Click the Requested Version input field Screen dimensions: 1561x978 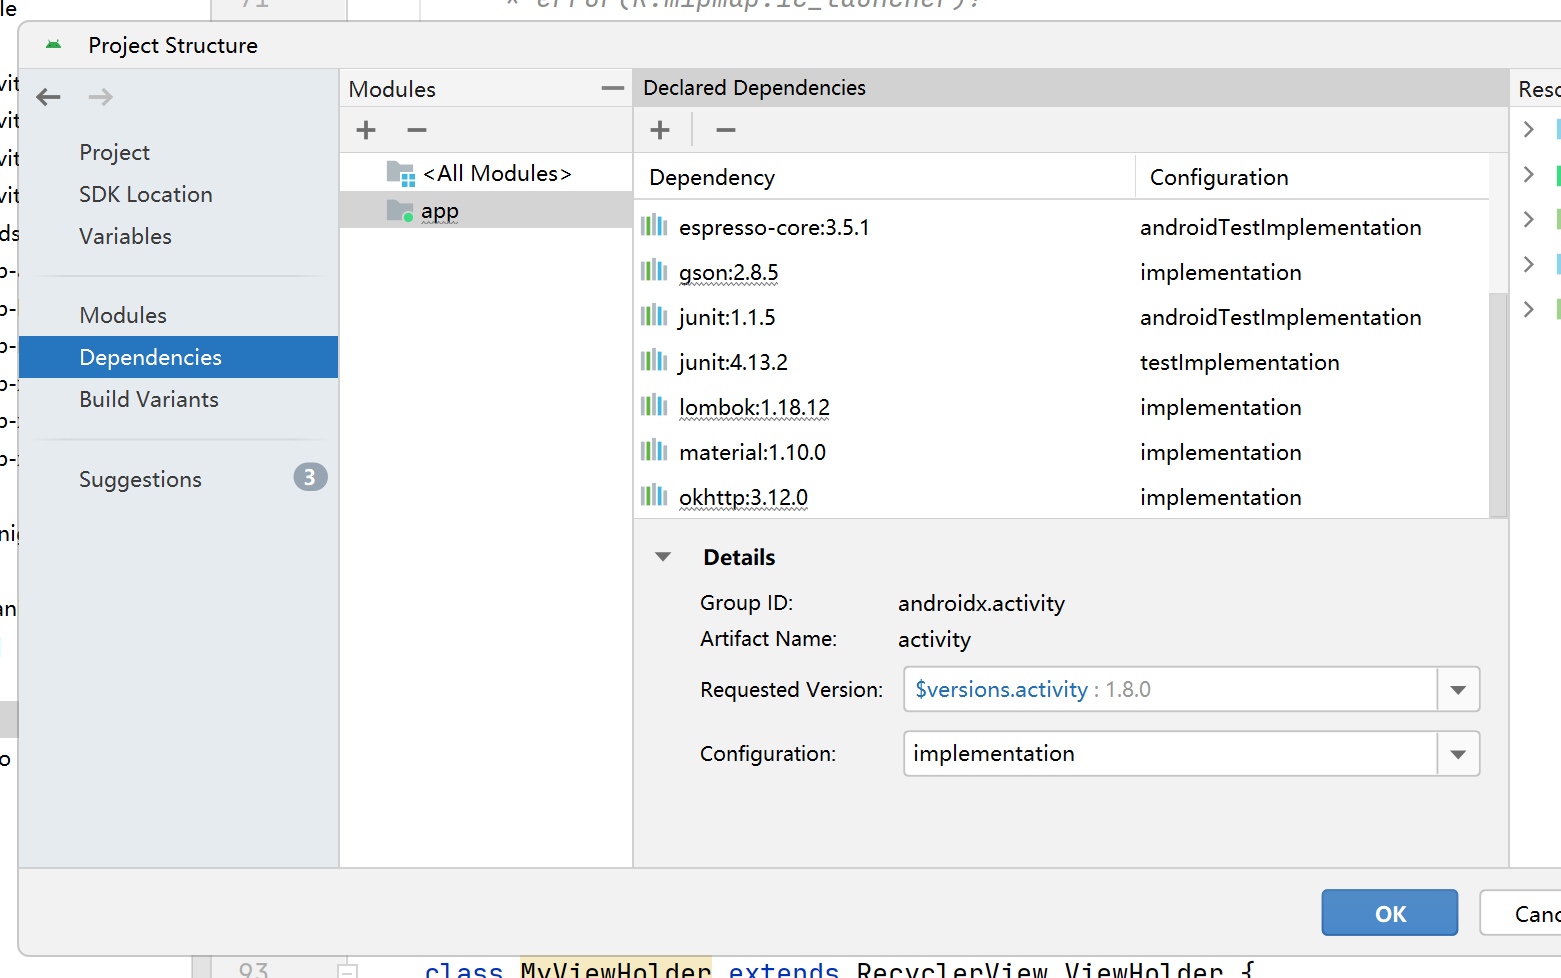tap(1171, 690)
